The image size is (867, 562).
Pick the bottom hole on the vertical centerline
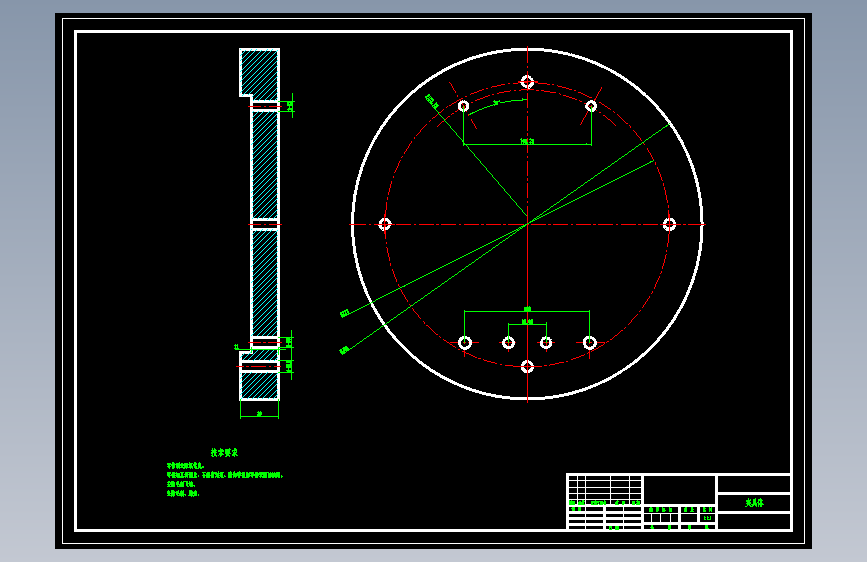(527, 366)
